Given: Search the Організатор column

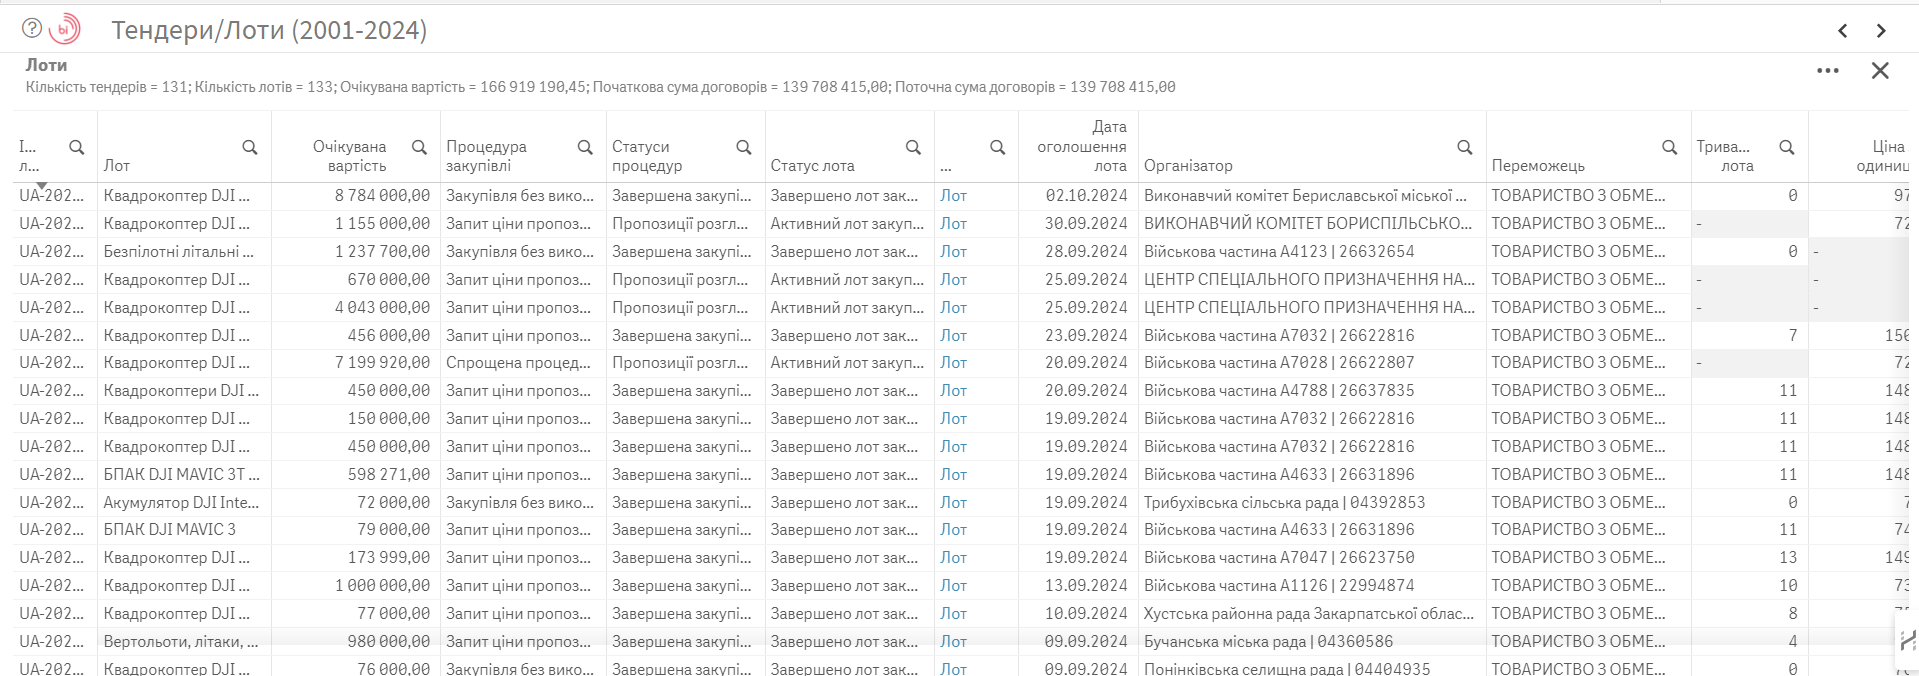Looking at the screenshot, I should point(1465,148).
